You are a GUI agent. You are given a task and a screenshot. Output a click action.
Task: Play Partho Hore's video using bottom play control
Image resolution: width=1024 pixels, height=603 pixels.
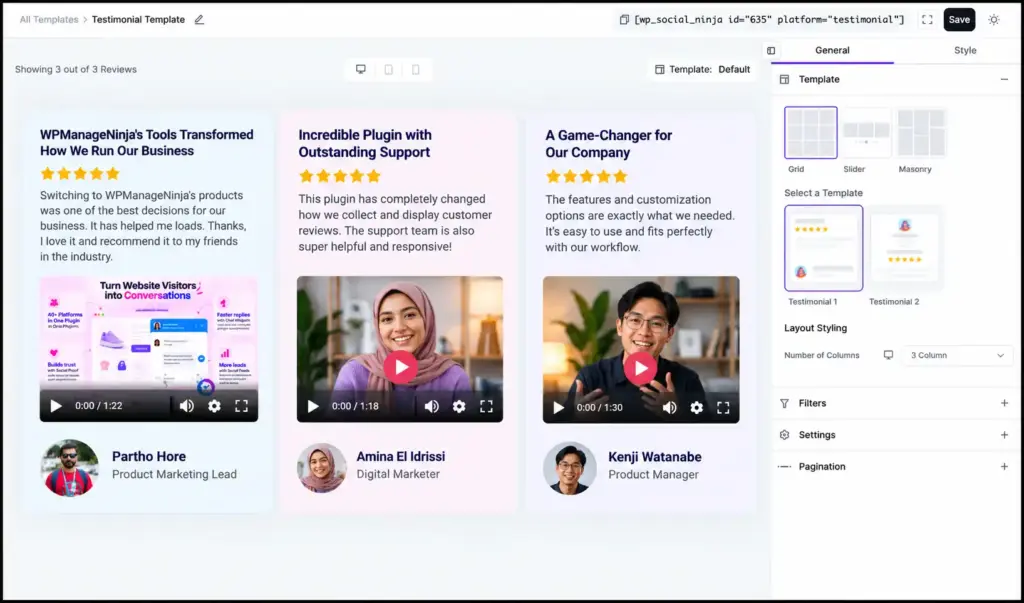click(56, 406)
